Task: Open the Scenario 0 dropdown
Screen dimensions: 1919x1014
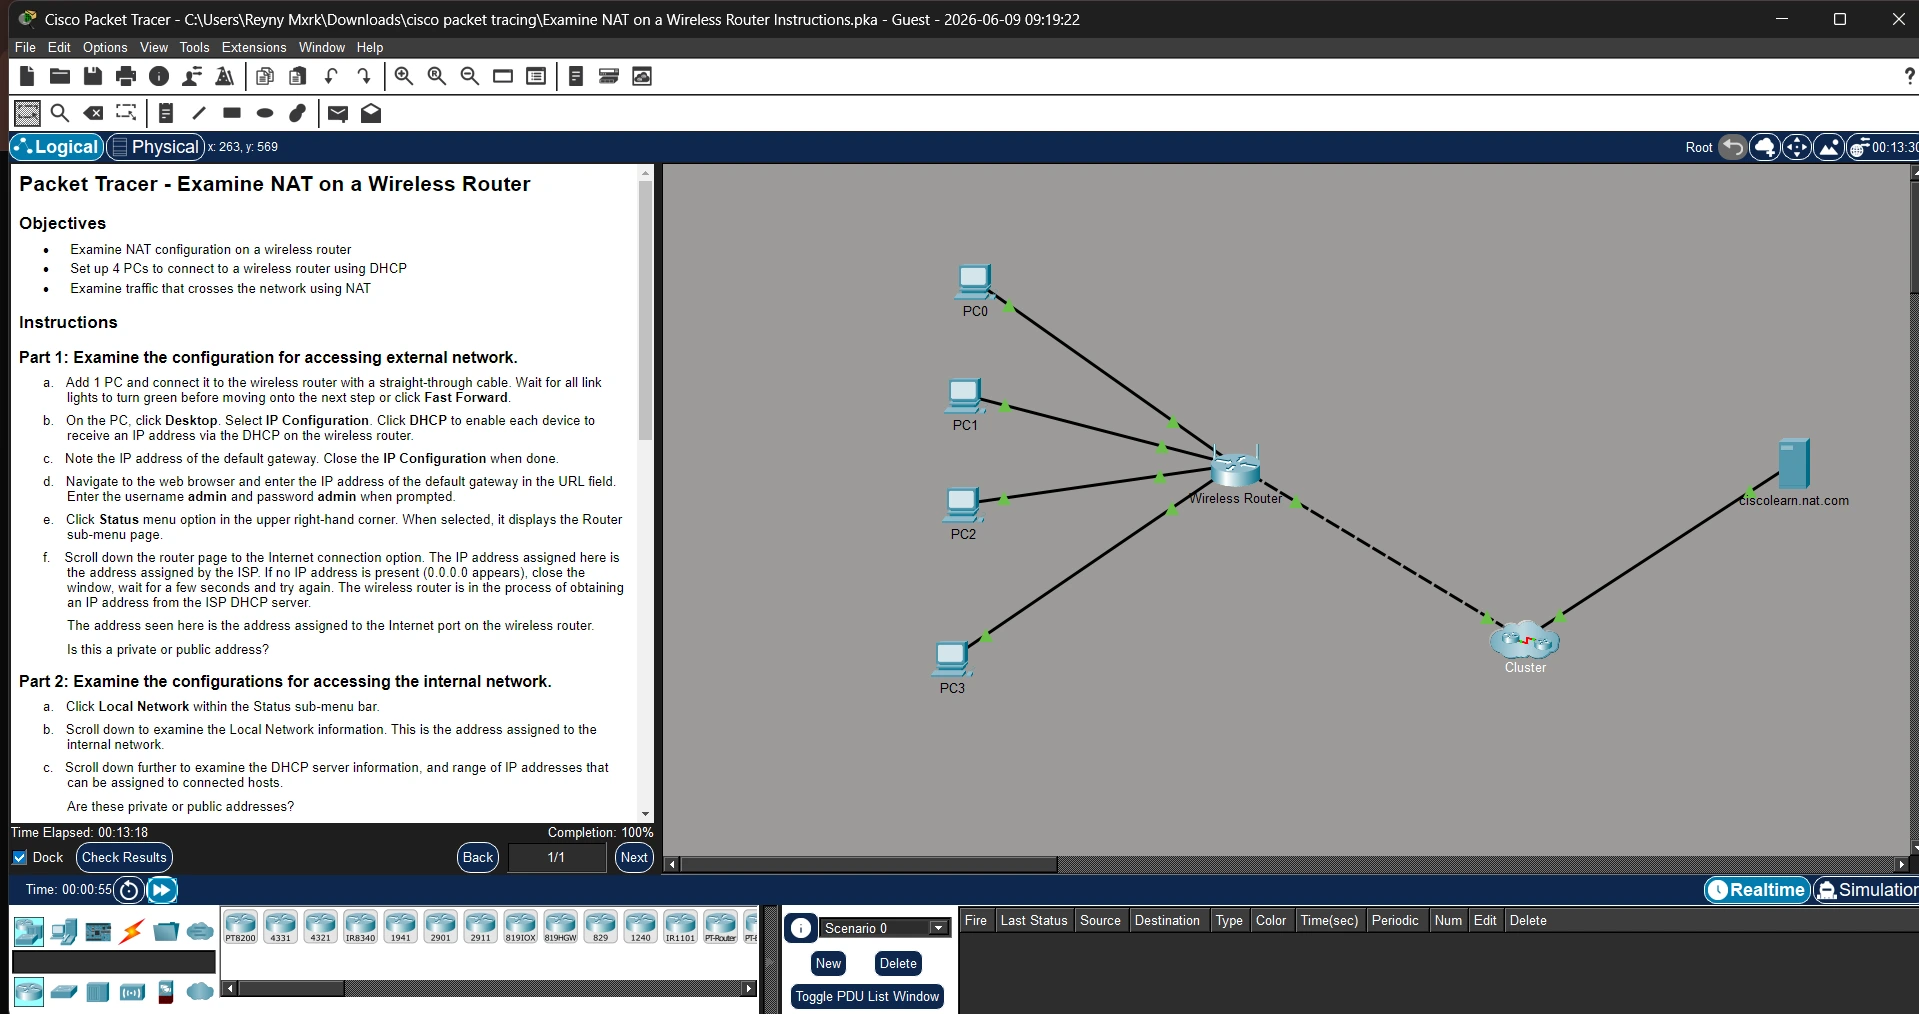Action: click(x=884, y=928)
